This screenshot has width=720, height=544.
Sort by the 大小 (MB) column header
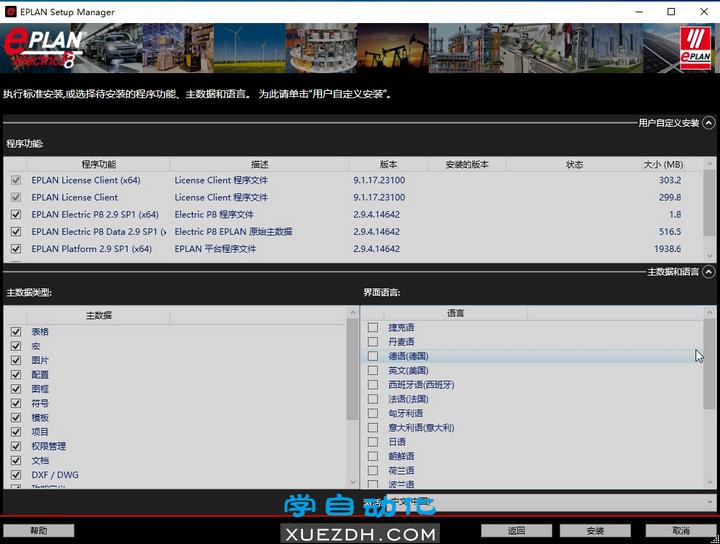(x=664, y=164)
